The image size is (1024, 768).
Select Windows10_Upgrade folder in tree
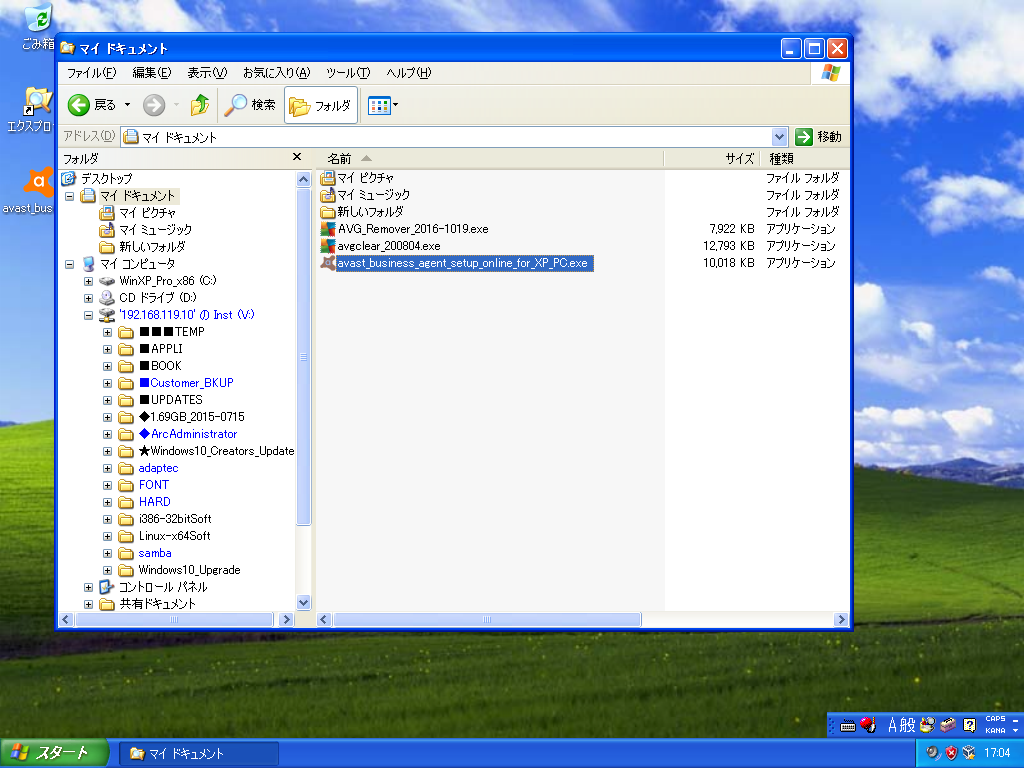point(180,569)
